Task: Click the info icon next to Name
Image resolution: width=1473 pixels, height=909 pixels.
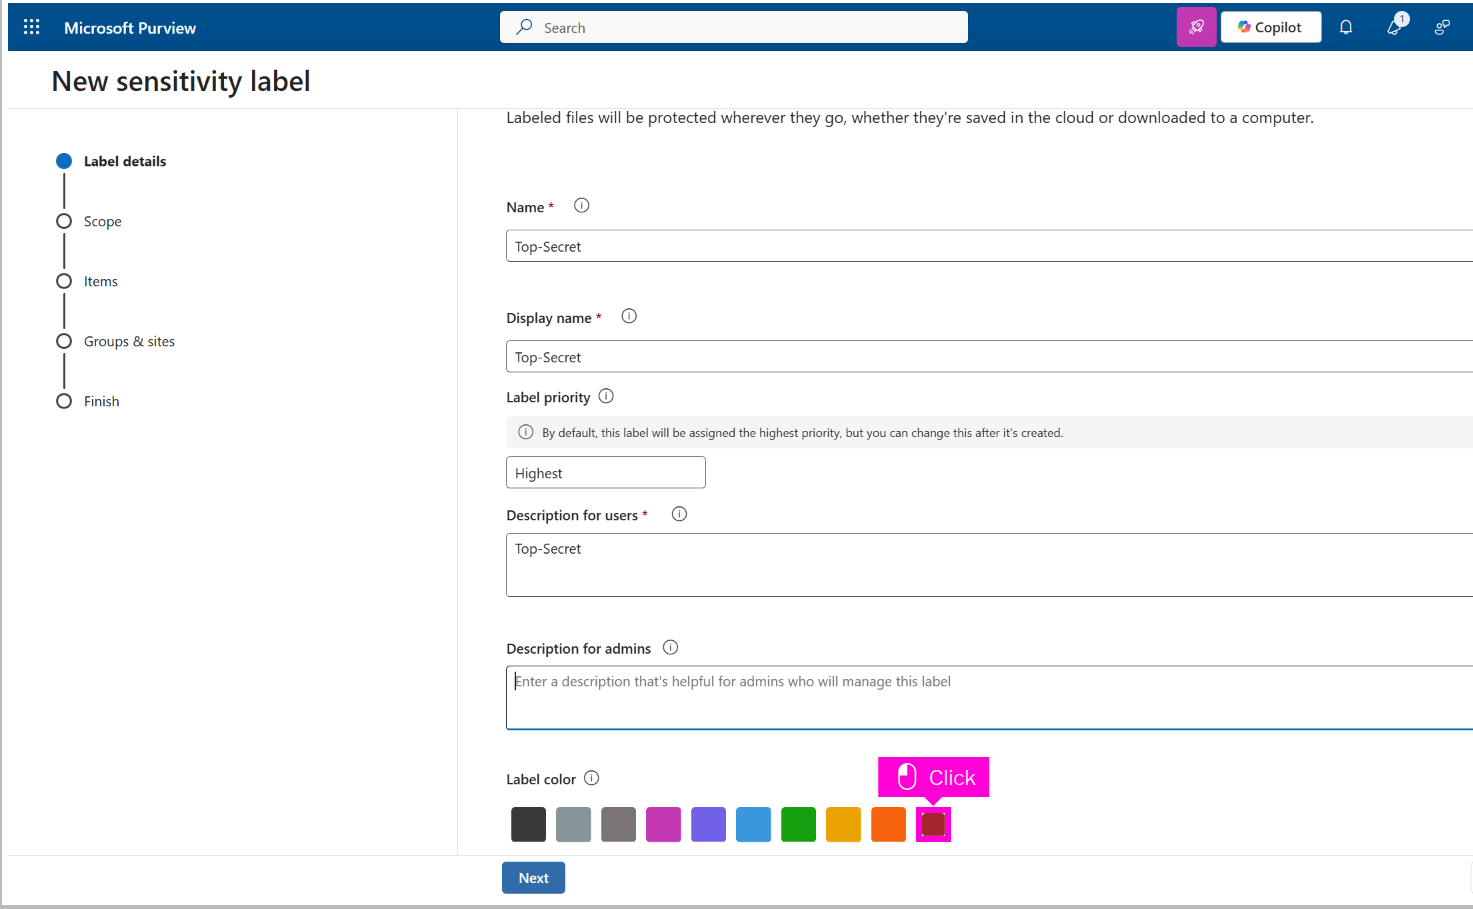Action: tap(581, 206)
